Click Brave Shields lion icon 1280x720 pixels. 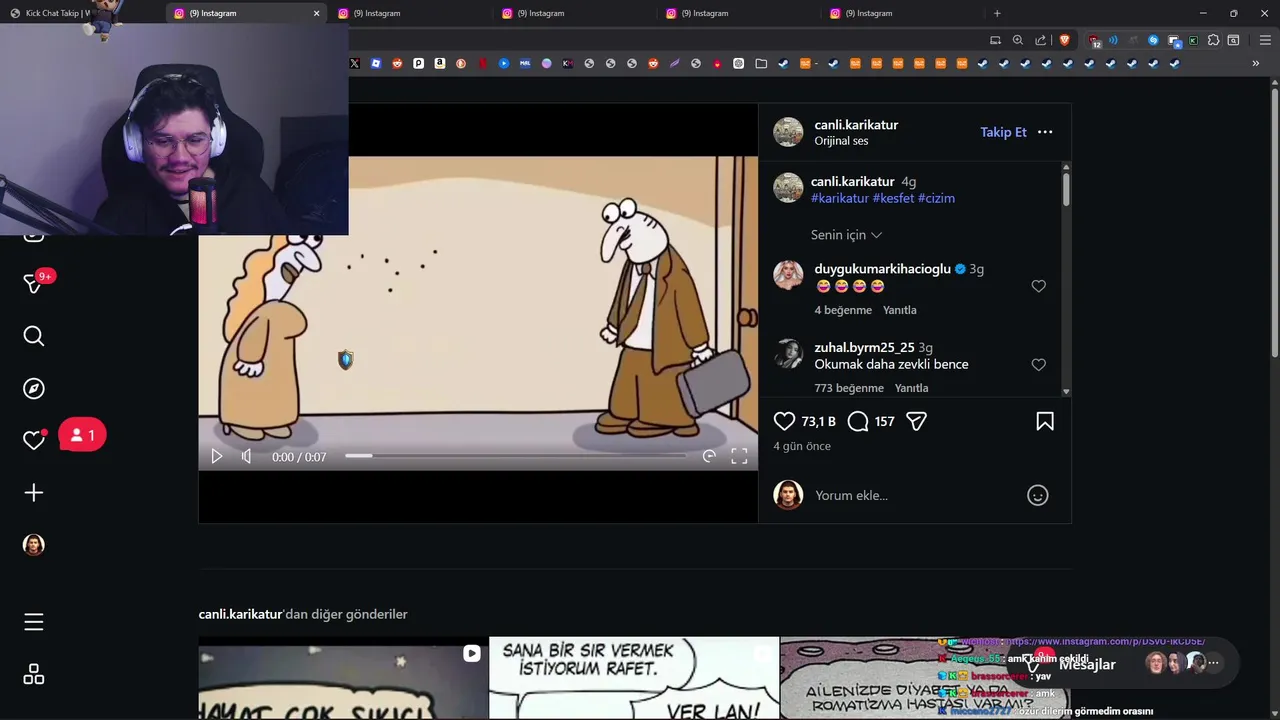[x=1064, y=40]
